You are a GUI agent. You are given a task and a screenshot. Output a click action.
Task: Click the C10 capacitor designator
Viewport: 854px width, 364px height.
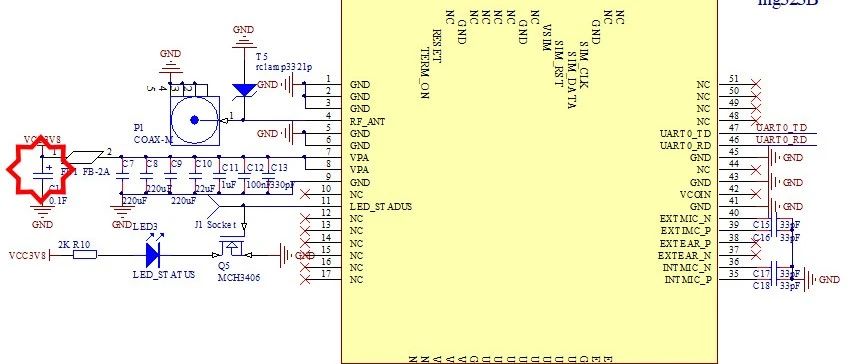point(203,163)
